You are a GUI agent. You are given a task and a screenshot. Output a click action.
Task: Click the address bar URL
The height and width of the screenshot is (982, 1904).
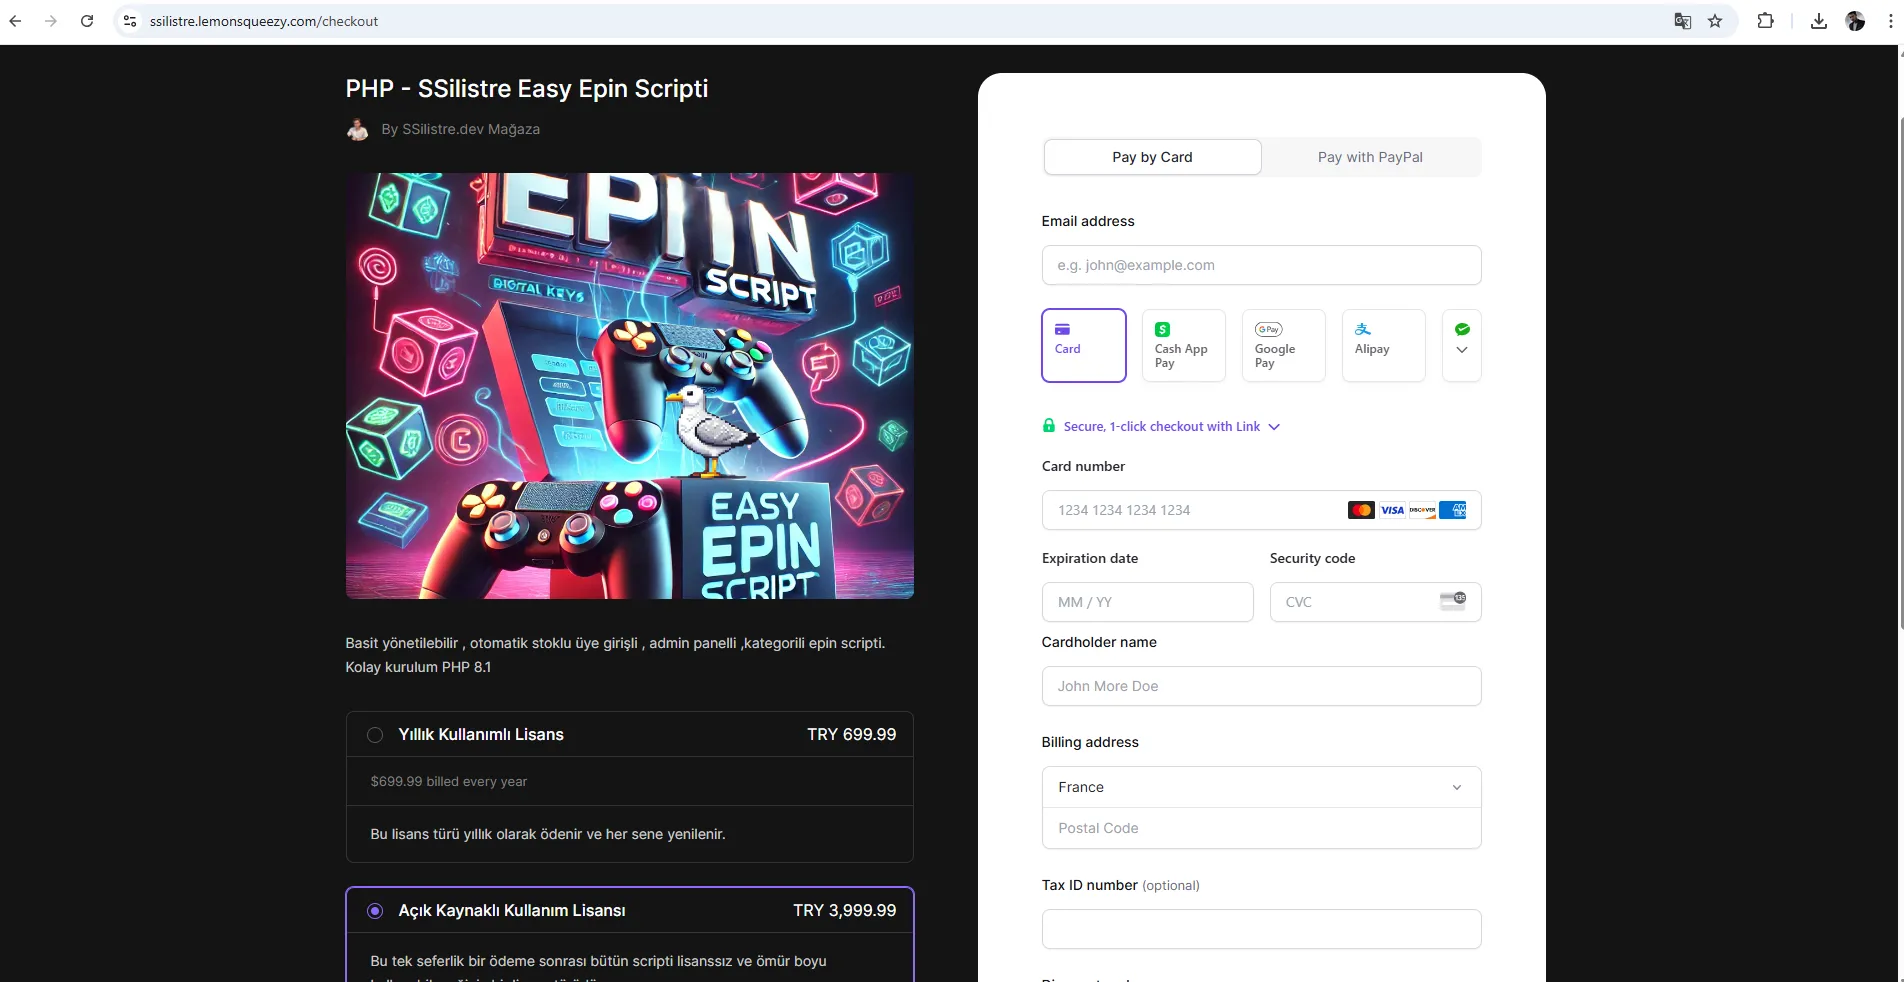click(x=264, y=21)
